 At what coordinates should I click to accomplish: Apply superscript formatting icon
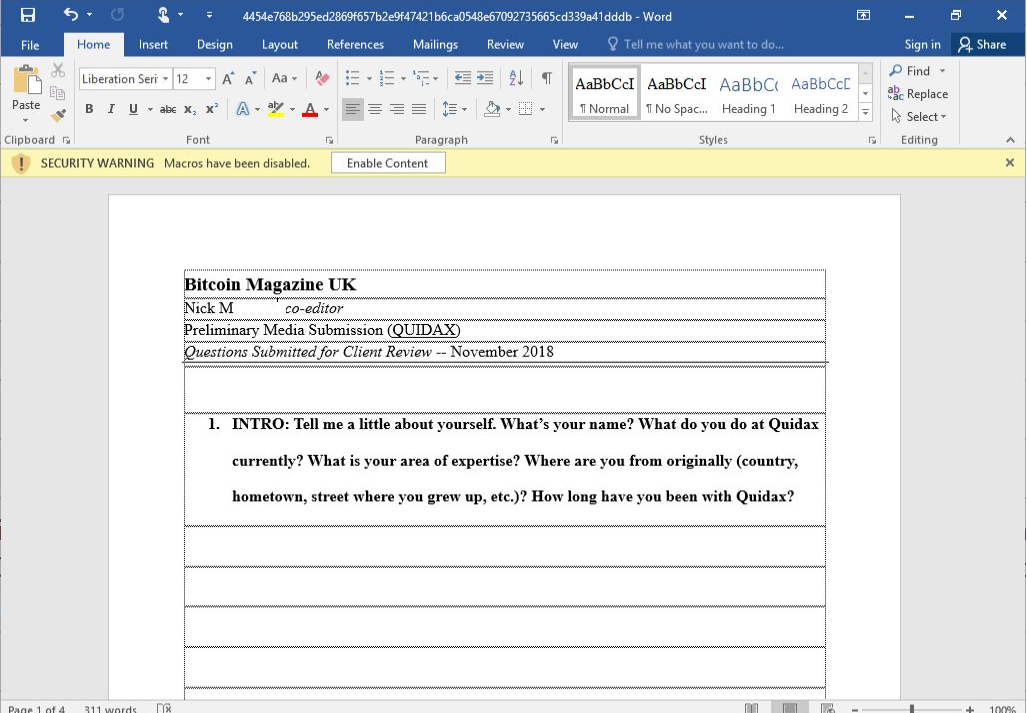[x=211, y=109]
